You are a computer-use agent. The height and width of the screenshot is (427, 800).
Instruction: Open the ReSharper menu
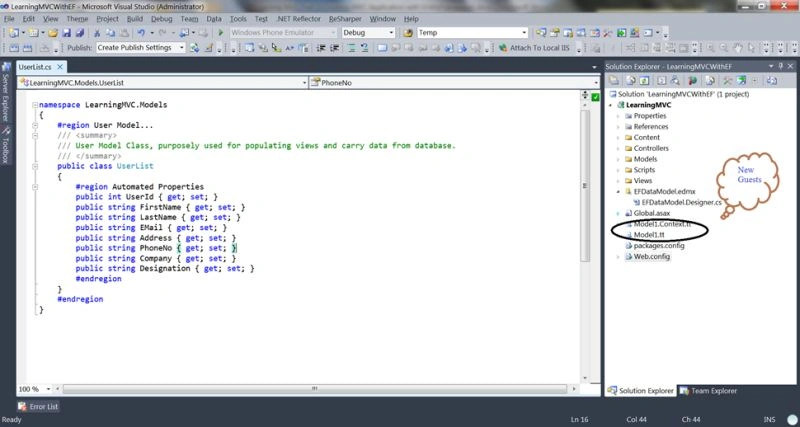(x=345, y=19)
